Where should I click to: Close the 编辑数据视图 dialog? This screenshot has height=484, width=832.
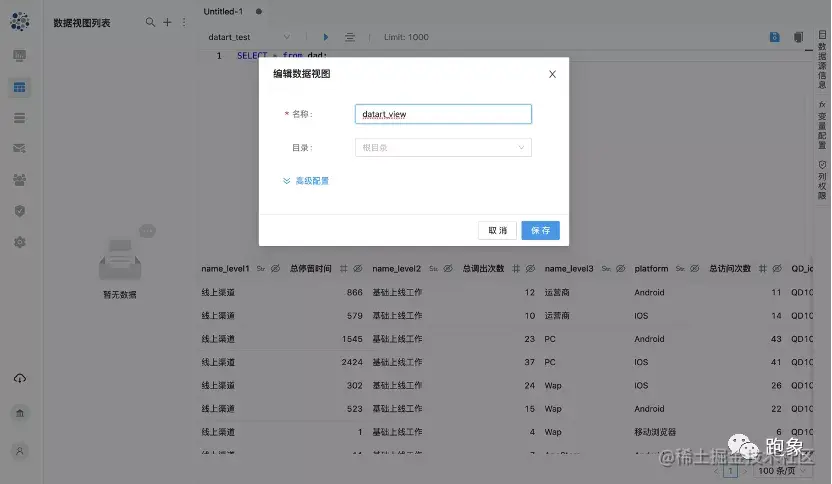[552, 74]
